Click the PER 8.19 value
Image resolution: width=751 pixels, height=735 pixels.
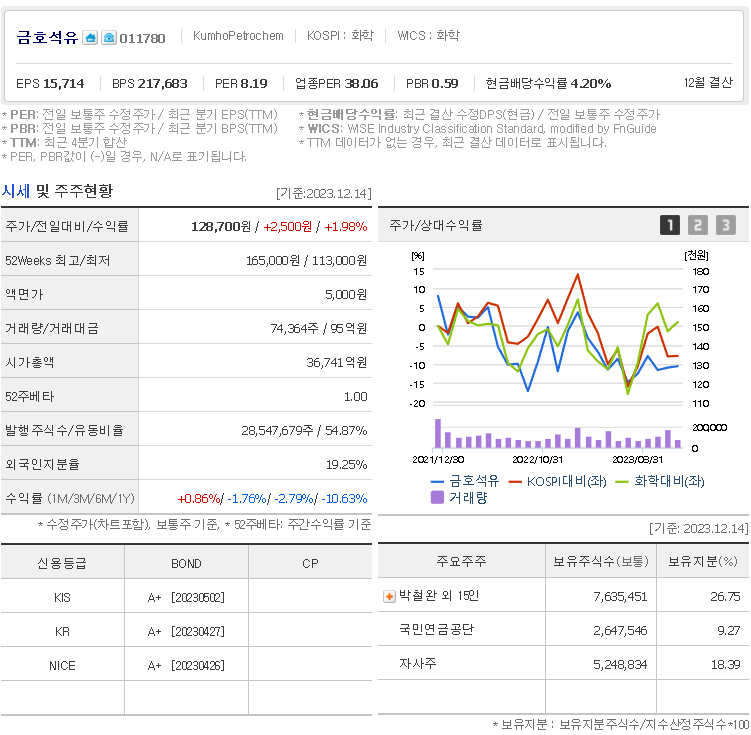pos(241,84)
